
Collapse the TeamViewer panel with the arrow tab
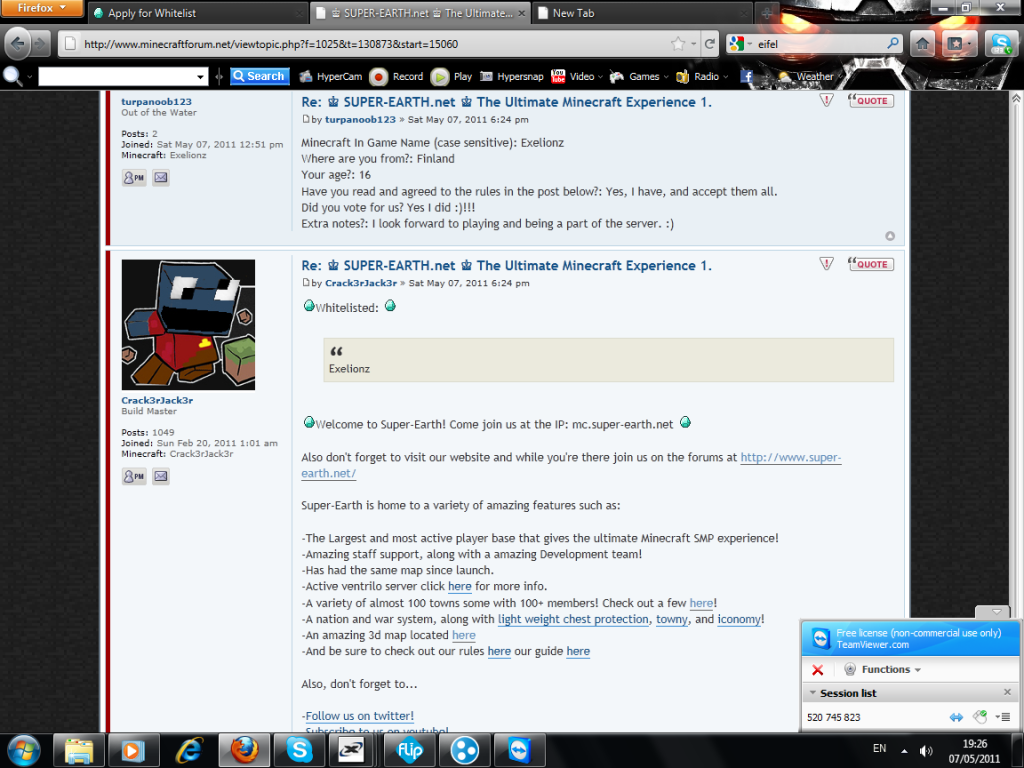click(997, 612)
